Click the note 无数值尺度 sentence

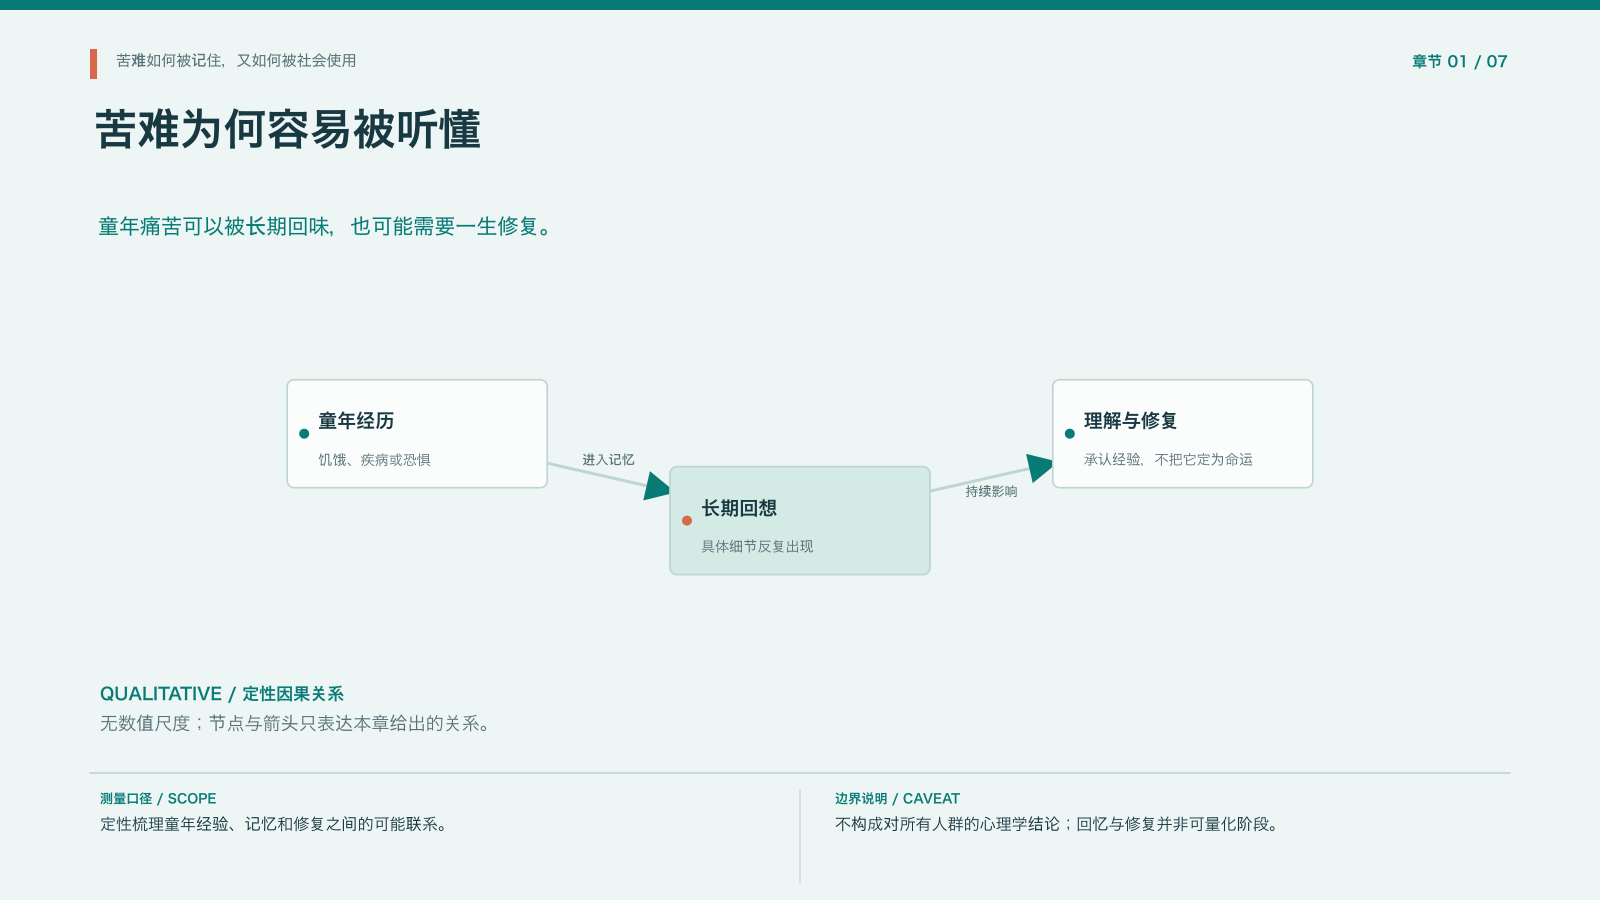coord(296,724)
